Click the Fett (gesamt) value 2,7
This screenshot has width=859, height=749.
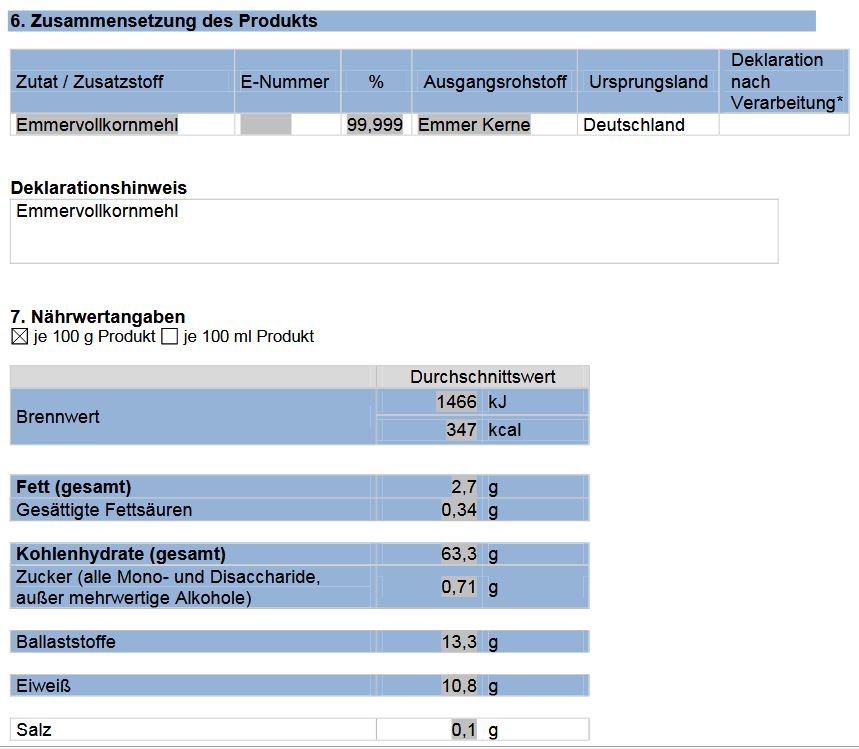pyautogui.click(x=460, y=486)
